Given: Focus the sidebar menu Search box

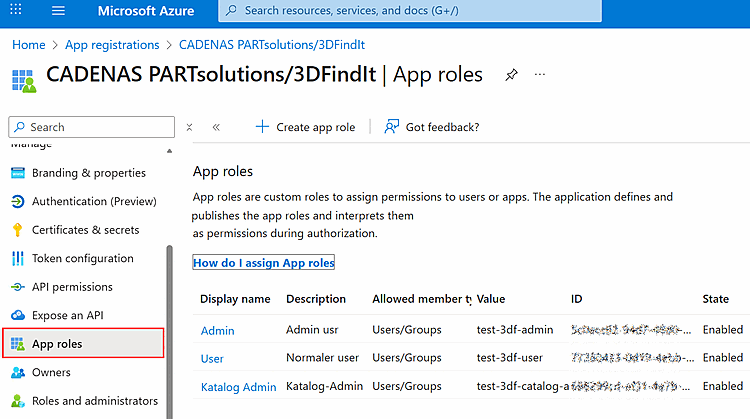Looking at the screenshot, I should (91, 127).
